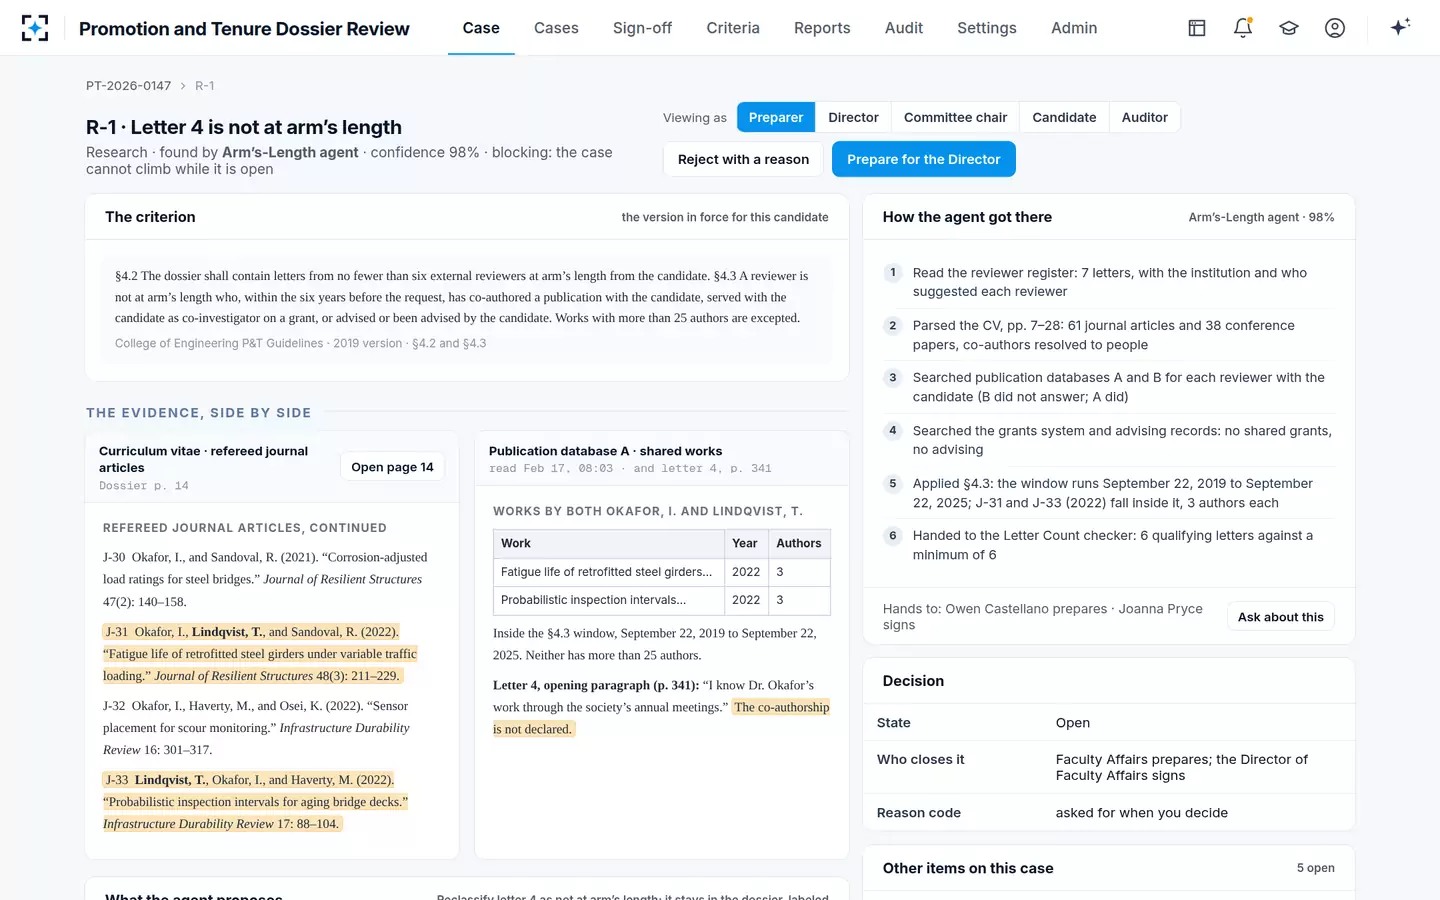The width and height of the screenshot is (1440, 900).
Task: Click the app logo icon
Action: [x=35, y=28]
